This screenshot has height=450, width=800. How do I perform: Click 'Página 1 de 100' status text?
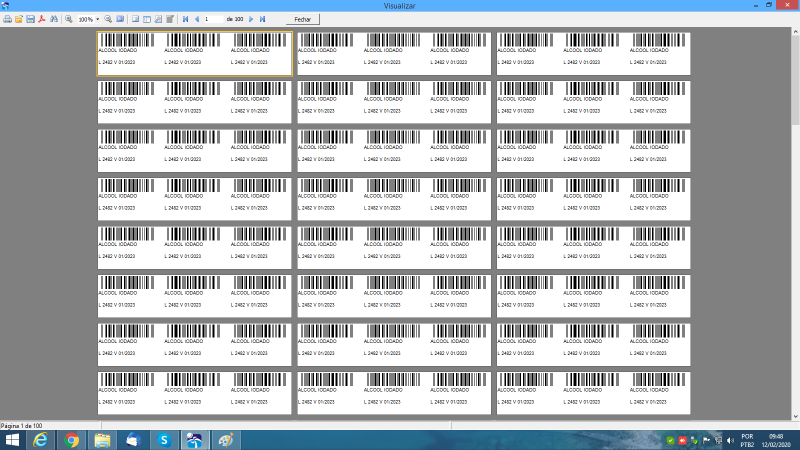(21, 426)
